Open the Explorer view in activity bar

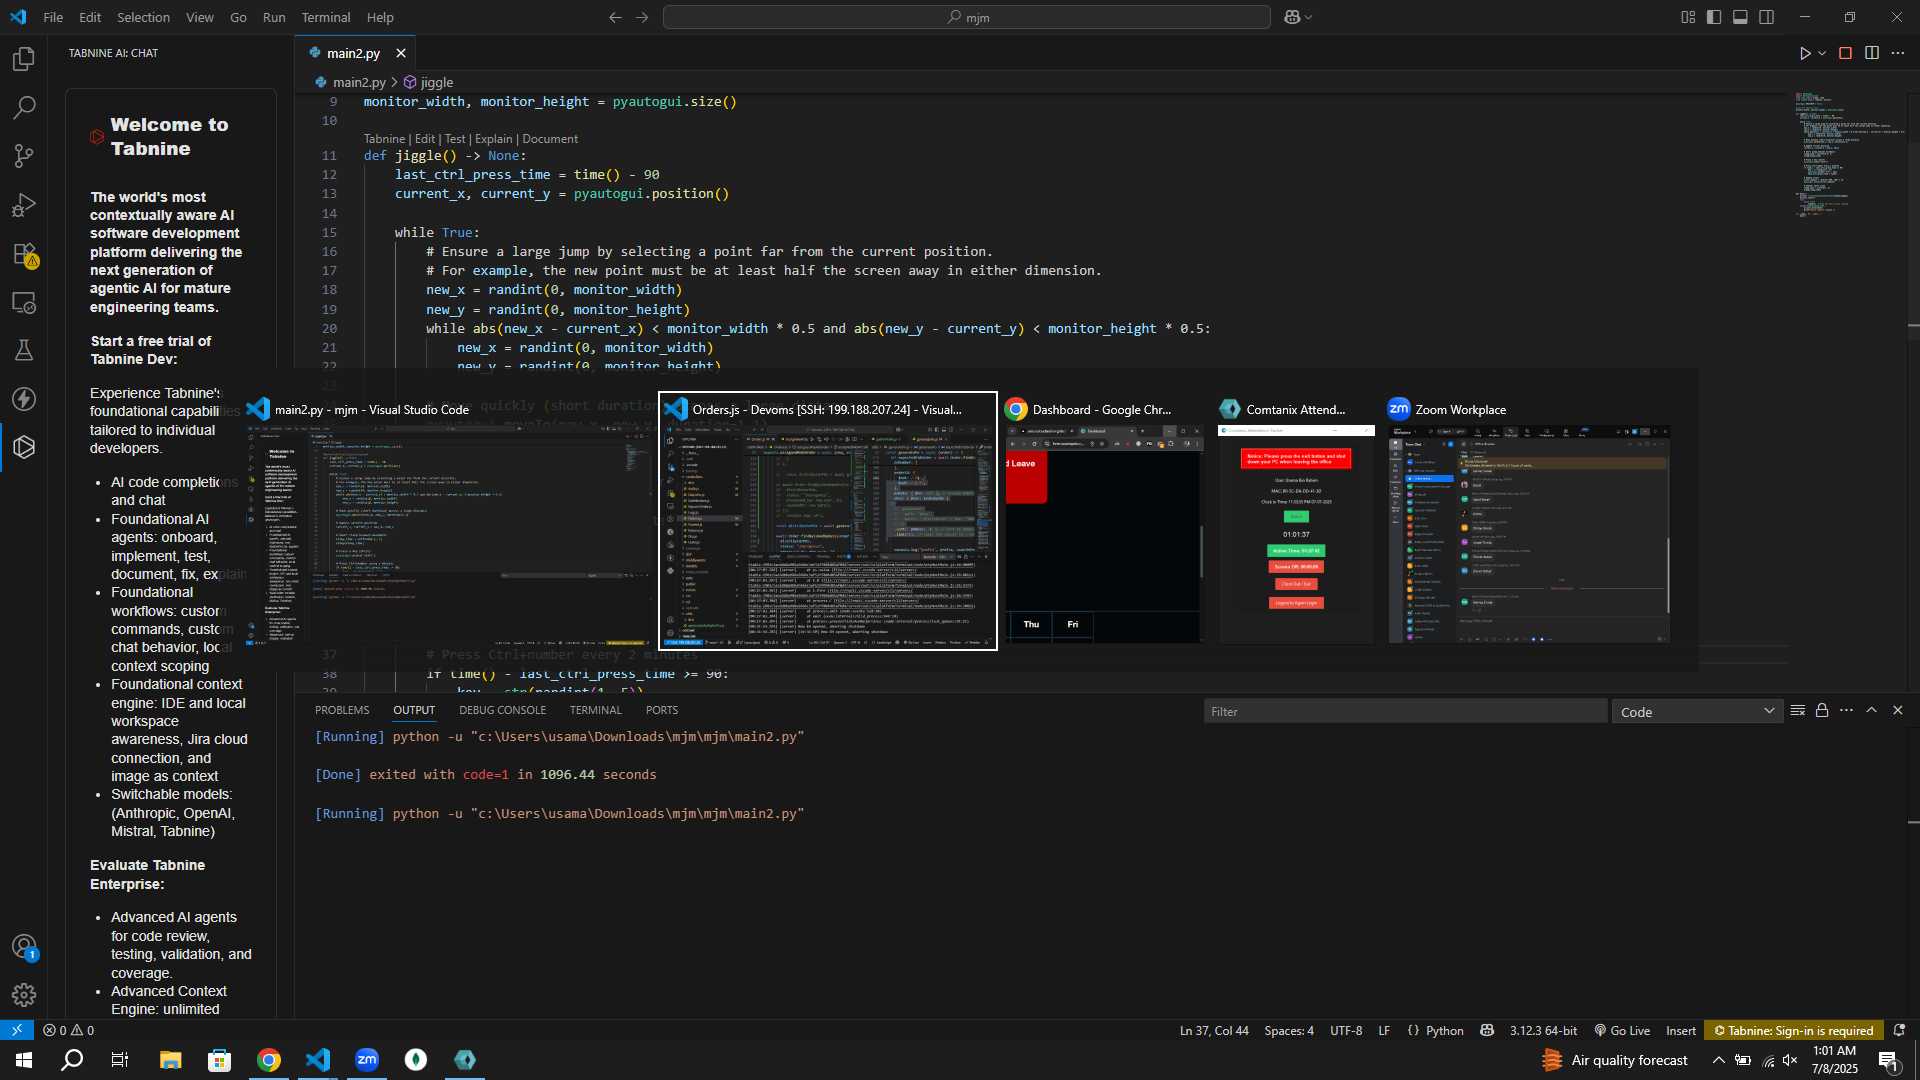pos(24,59)
